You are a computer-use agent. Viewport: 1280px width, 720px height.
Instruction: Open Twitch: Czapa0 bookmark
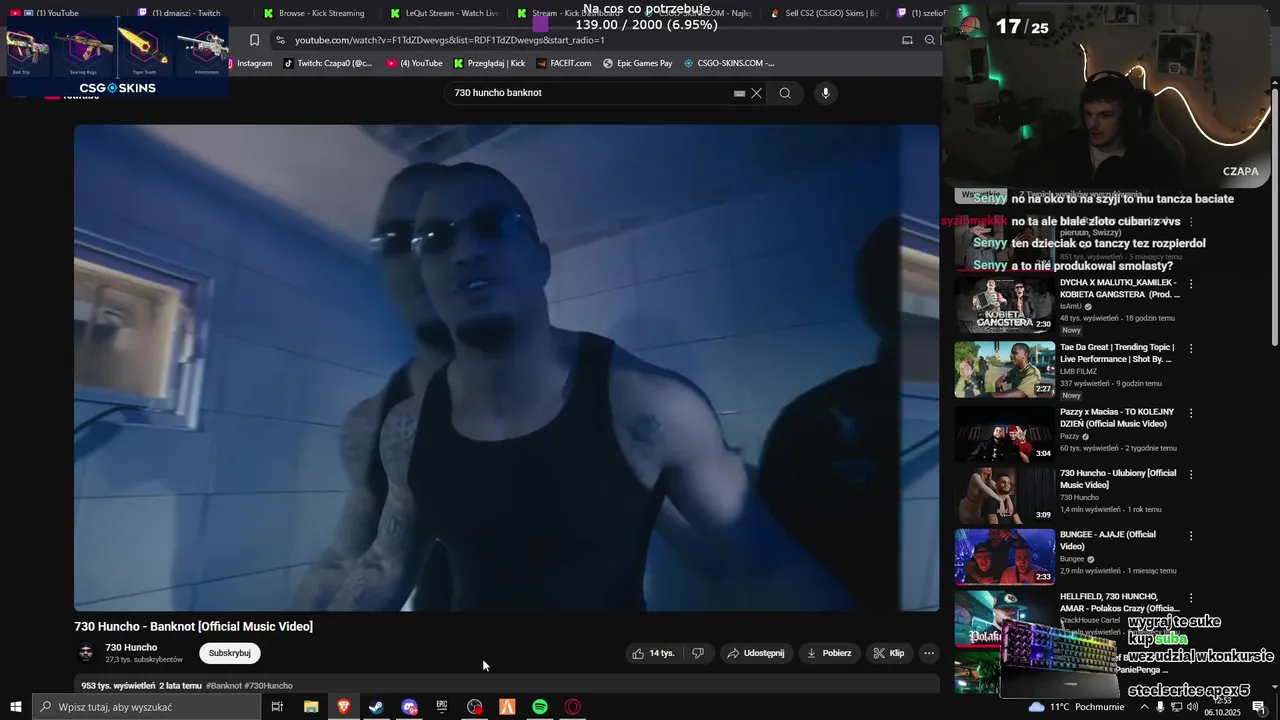(327, 63)
